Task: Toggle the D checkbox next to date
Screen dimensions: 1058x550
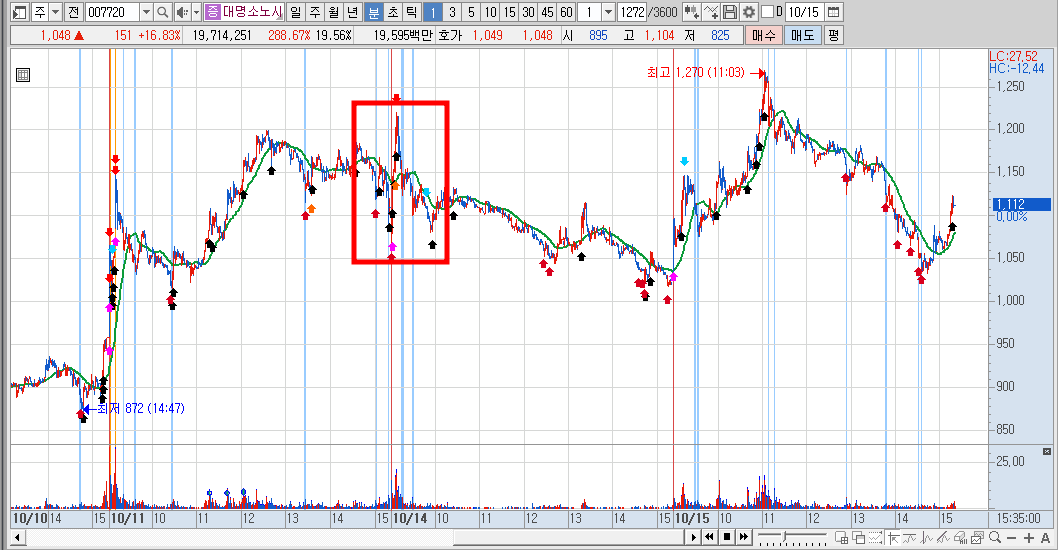Action: click(x=767, y=12)
